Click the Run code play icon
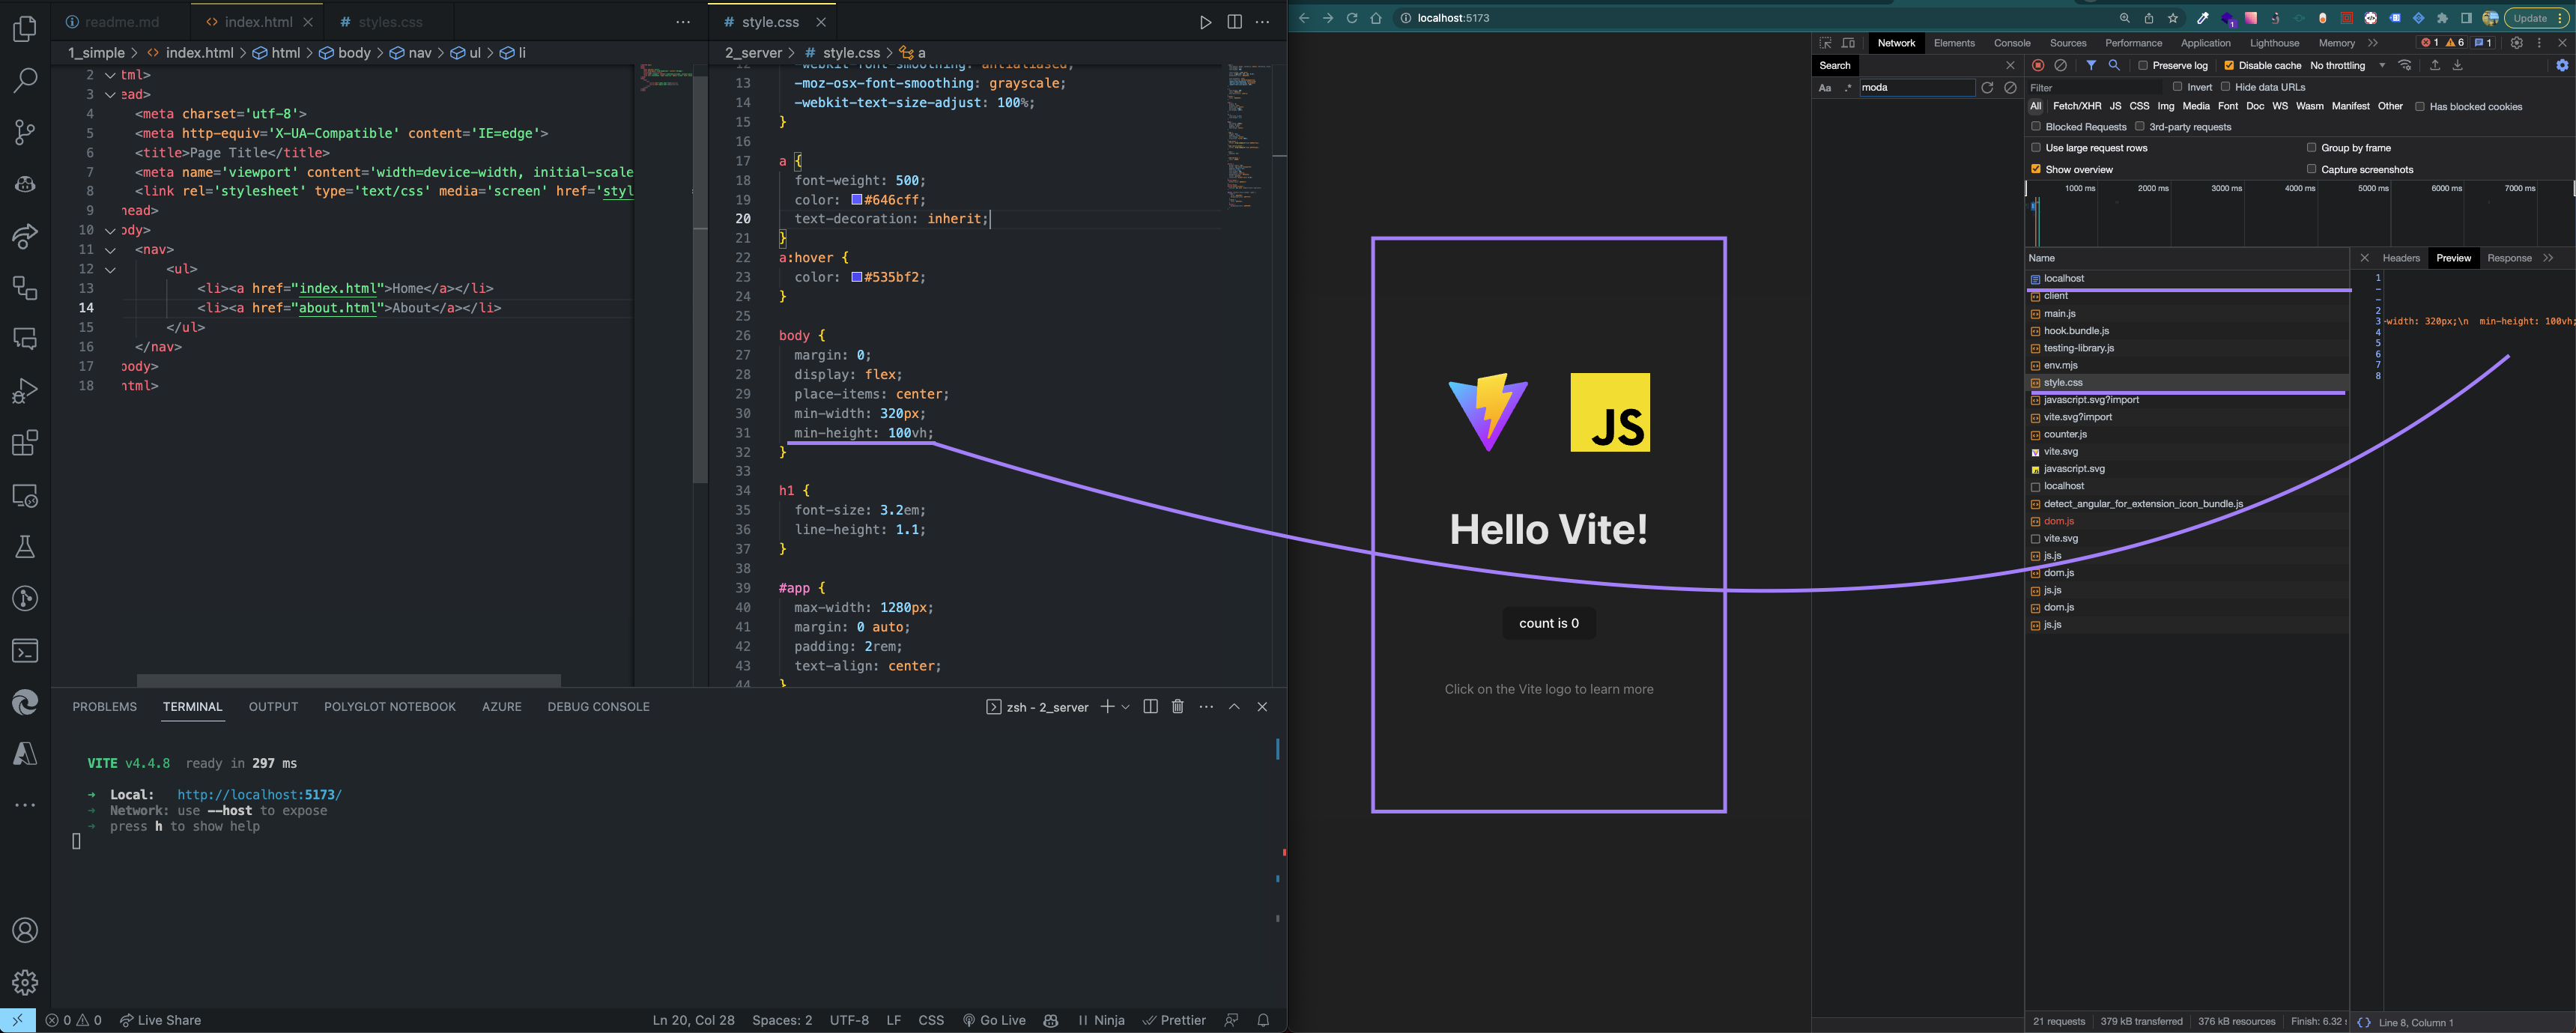The image size is (2576, 1033). 1205,22
